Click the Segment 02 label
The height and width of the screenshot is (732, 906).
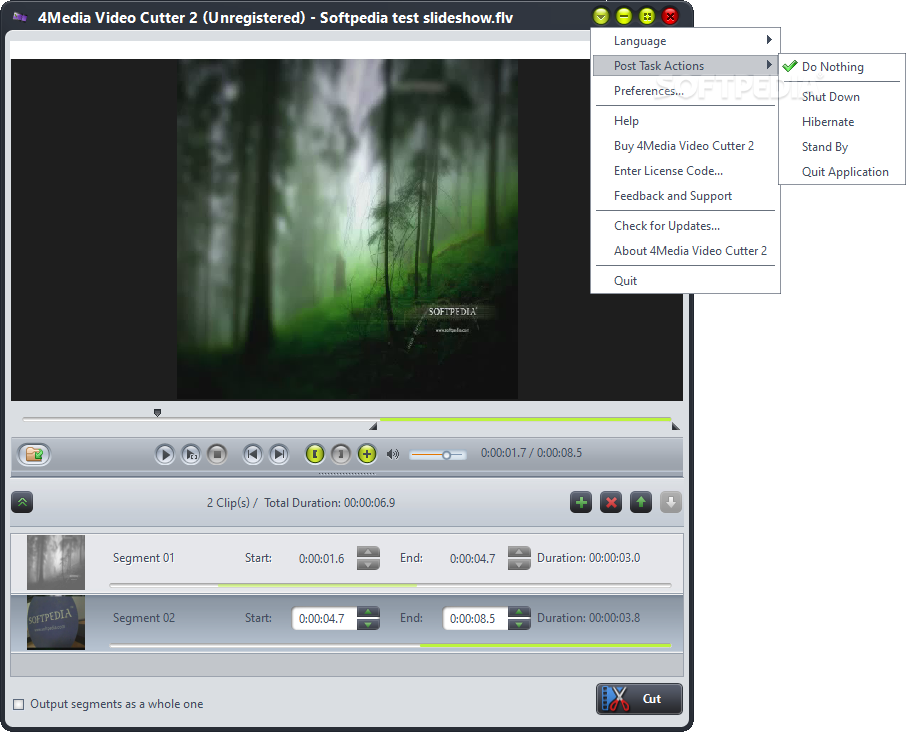[143, 618]
